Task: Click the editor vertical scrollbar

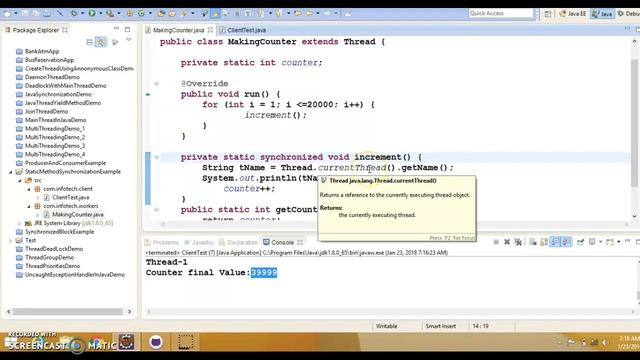Action: click(634, 122)
